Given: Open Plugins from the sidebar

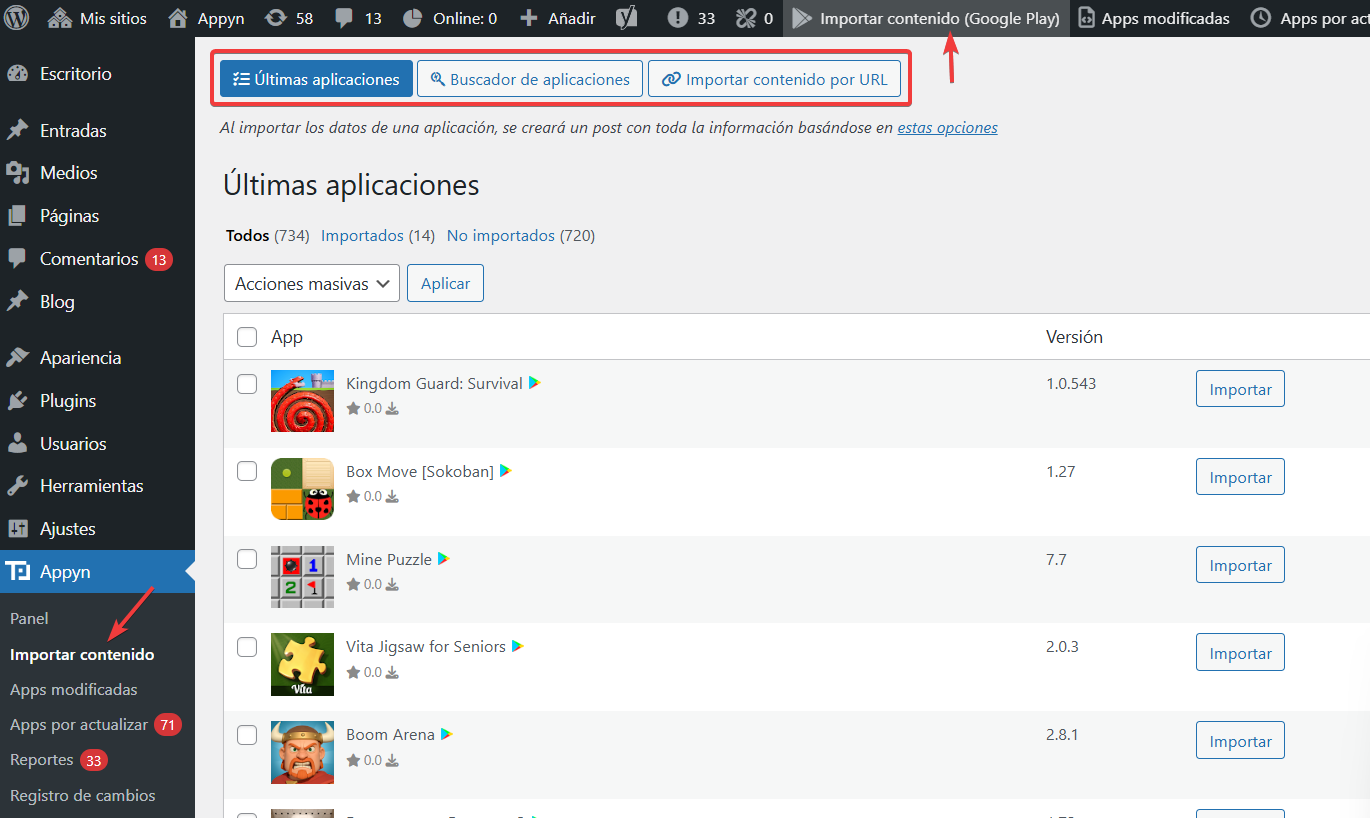Looking at the screenshot, I should click(67, 401).
